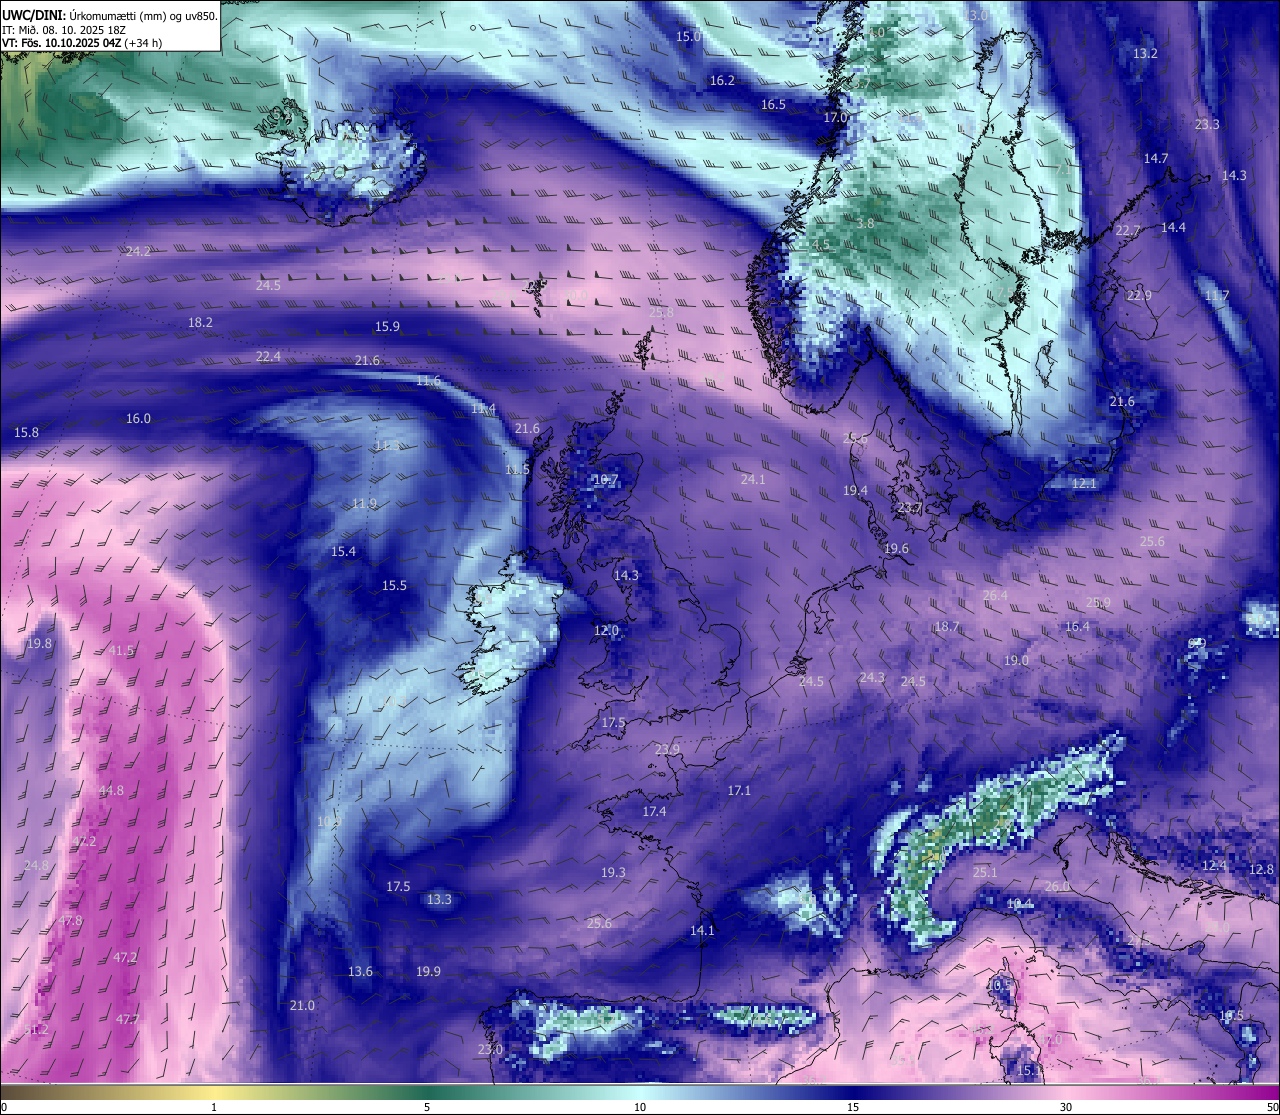
Task: Select the 15.8 value label
Action: point(26,432)
